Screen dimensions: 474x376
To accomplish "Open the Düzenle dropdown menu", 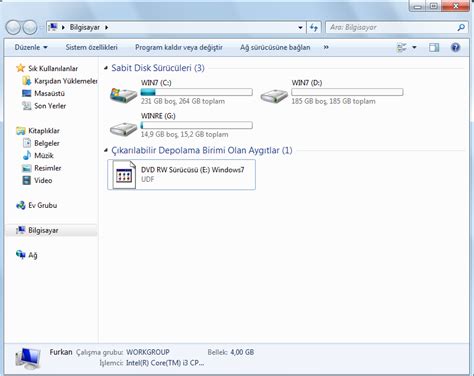I will (x=31, y=48).
